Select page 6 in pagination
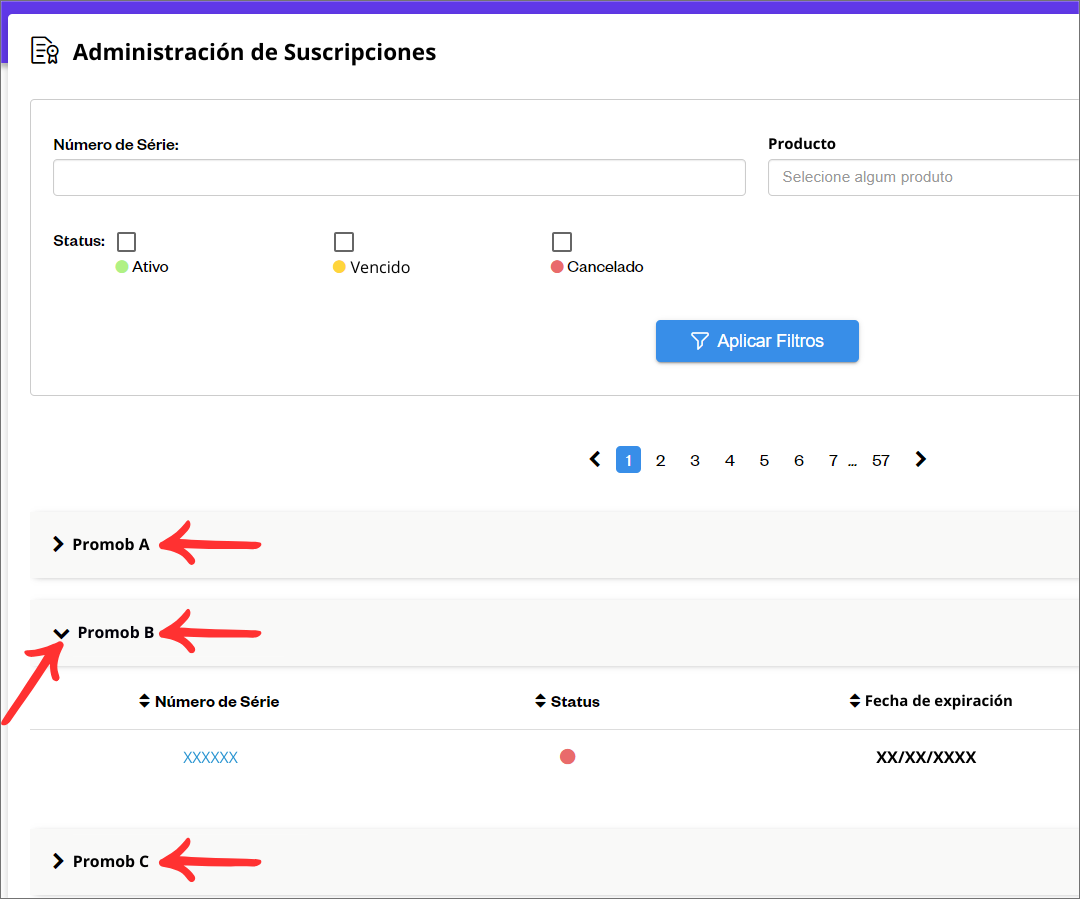Viewport: 1080px width, 899px height. tap(798, 460)
